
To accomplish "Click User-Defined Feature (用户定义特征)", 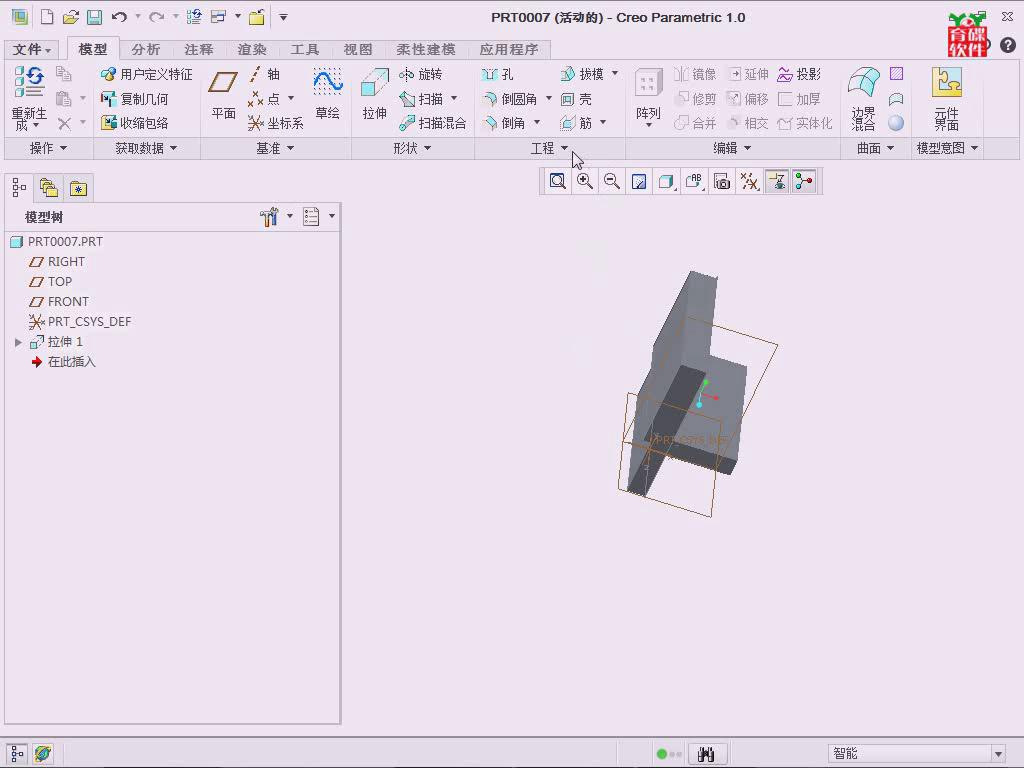I will (147, 74).
